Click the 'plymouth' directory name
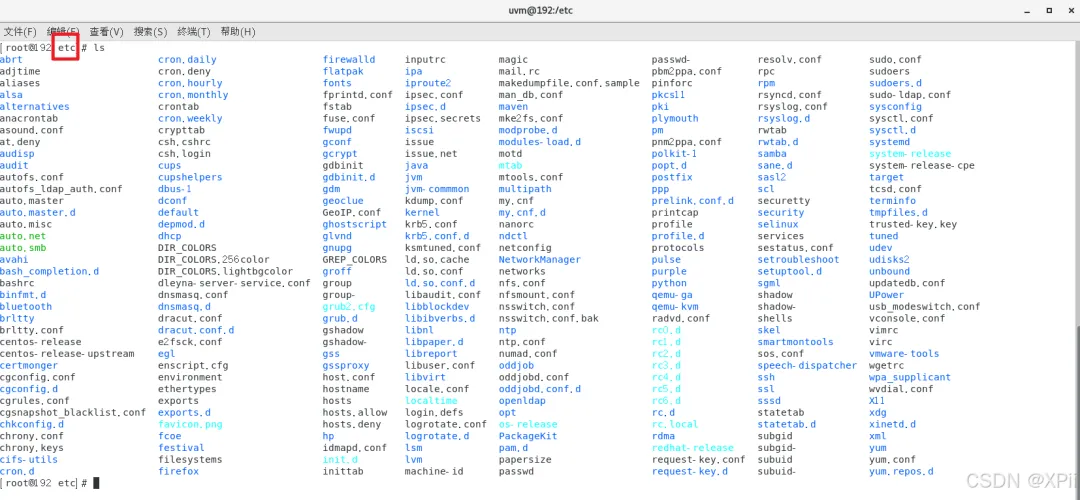 (675, 118)
